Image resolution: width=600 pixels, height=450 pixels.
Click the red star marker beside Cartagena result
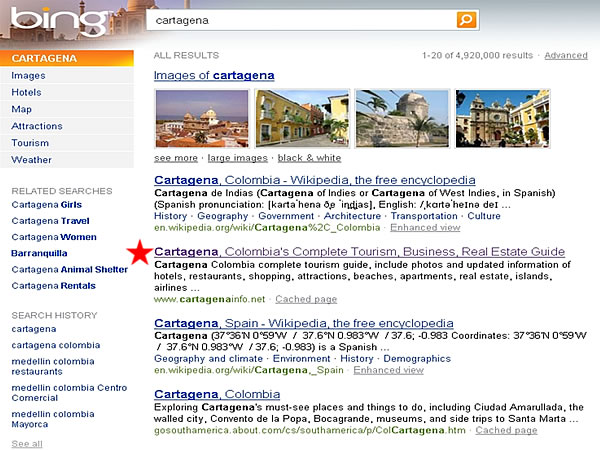139,254
